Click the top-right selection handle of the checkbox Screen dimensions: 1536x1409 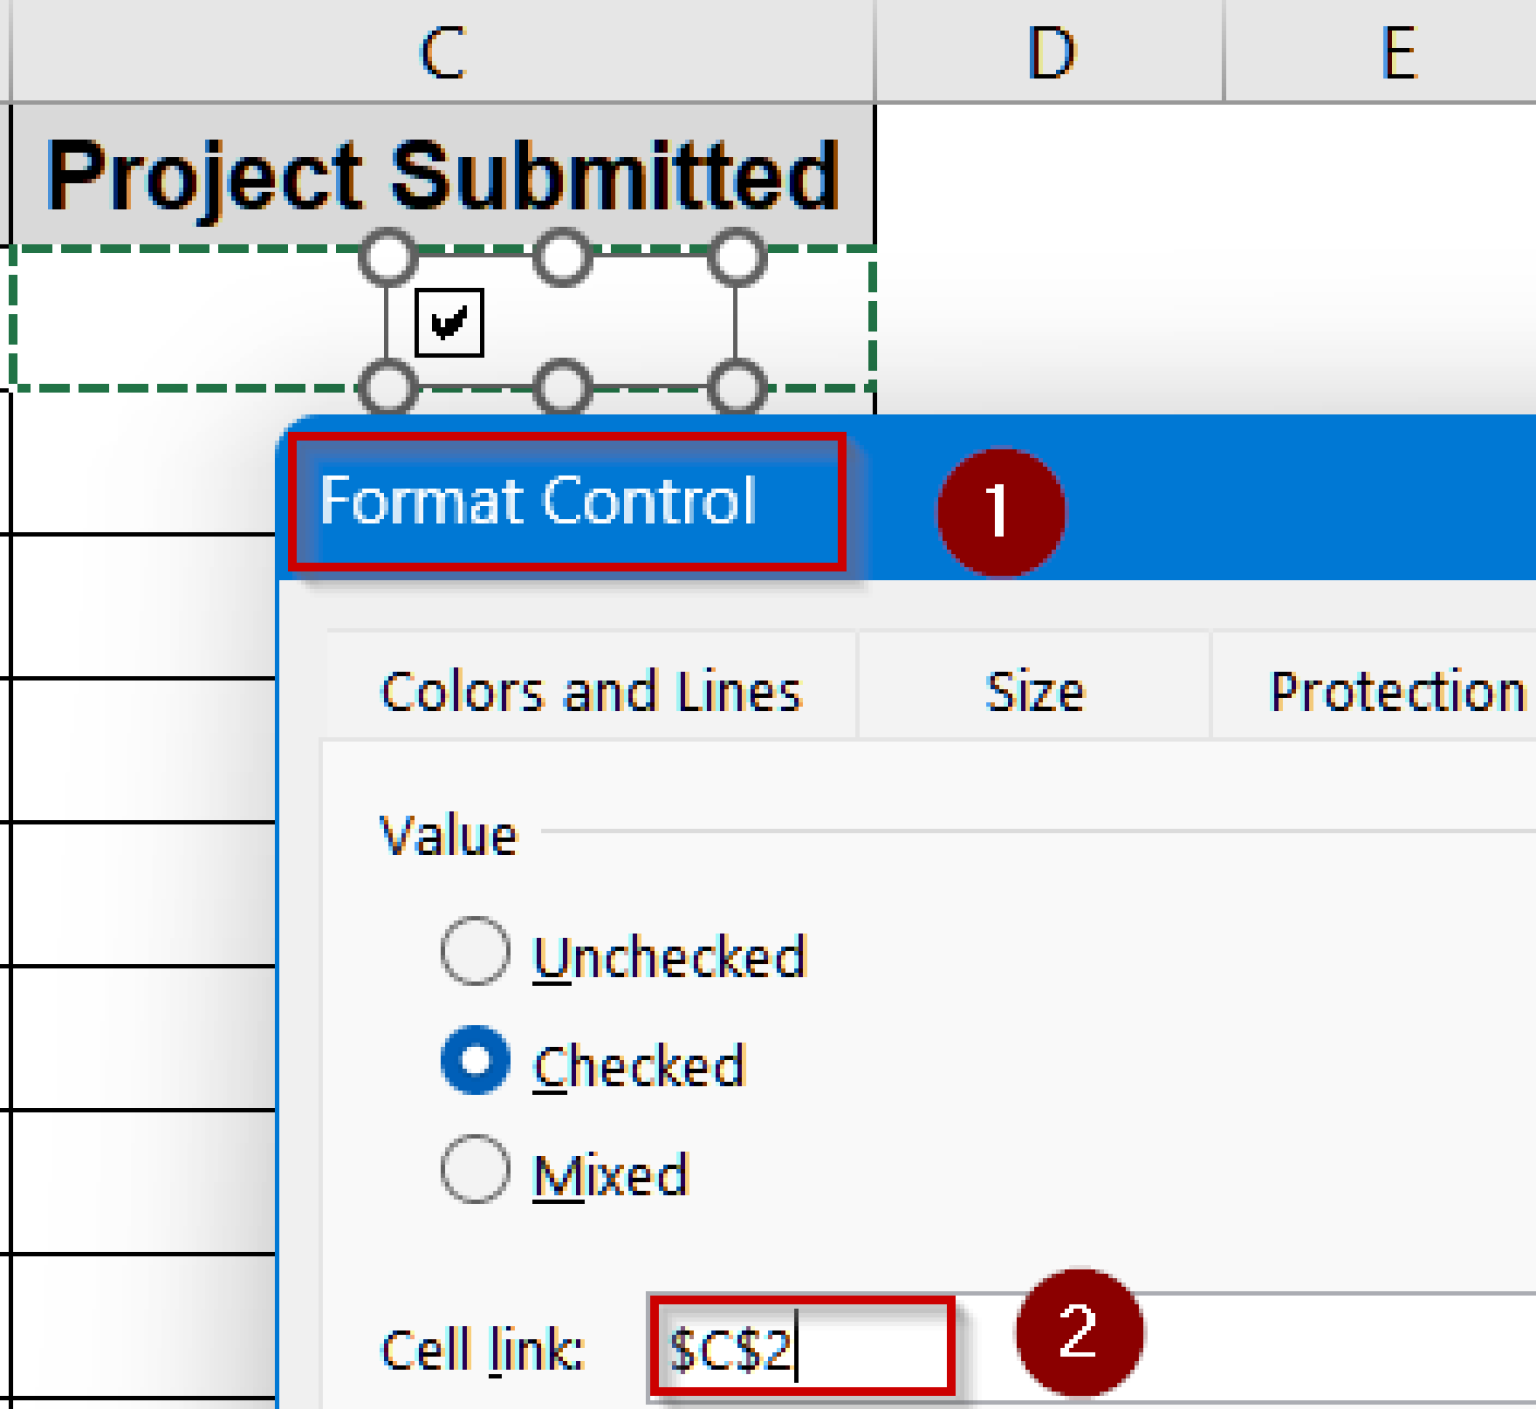[x=737, y=258]
